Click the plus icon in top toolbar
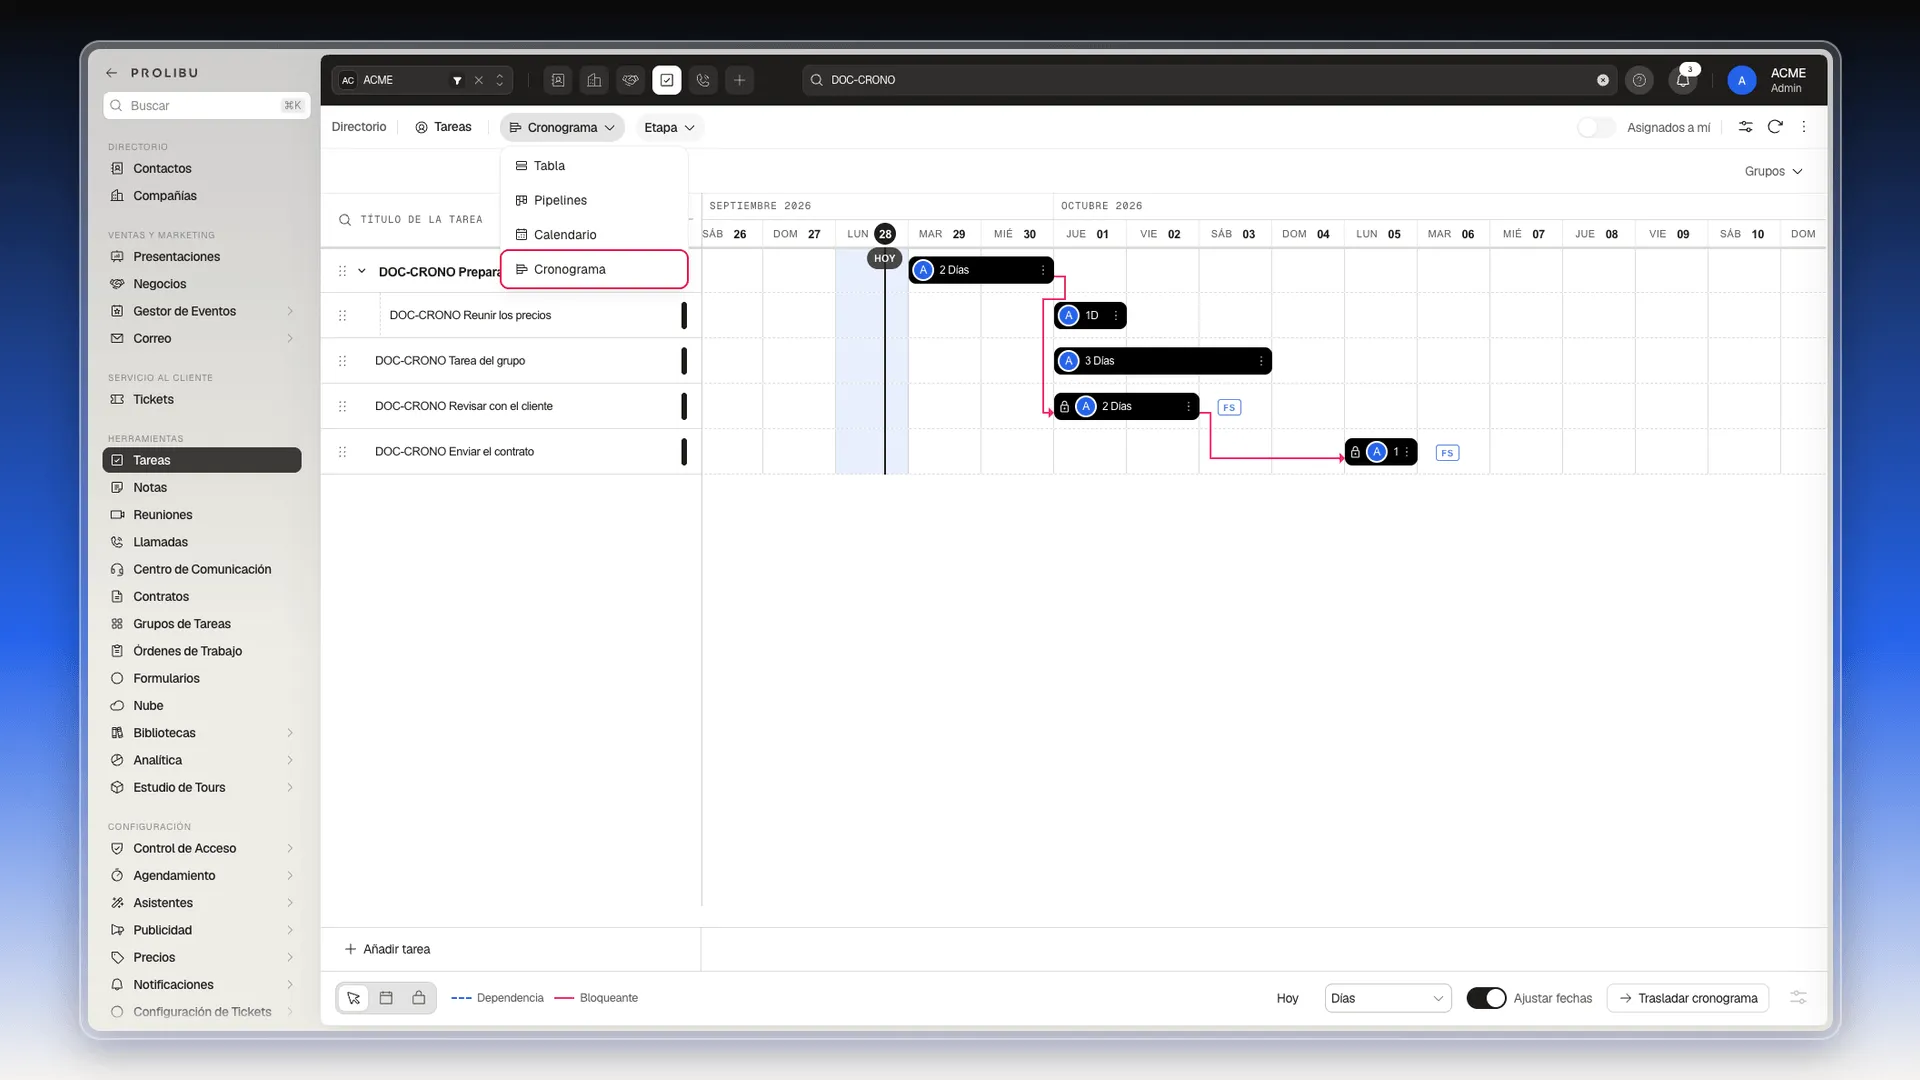Screen dimensions: 1920x1080 740,80
